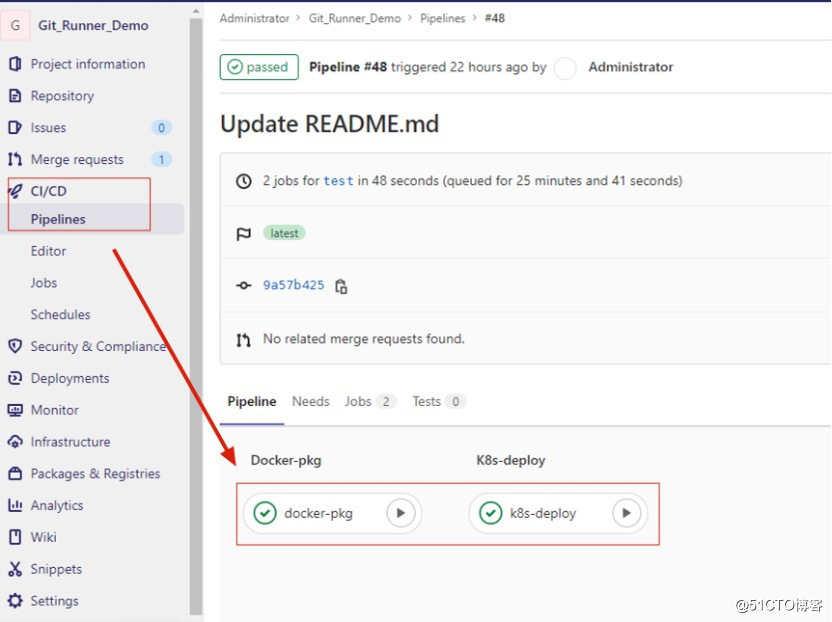The image size is (832, 622).
Task: Click the Docker-pkg stage heading
Action: pyautogui.click(x=286, y=460)
